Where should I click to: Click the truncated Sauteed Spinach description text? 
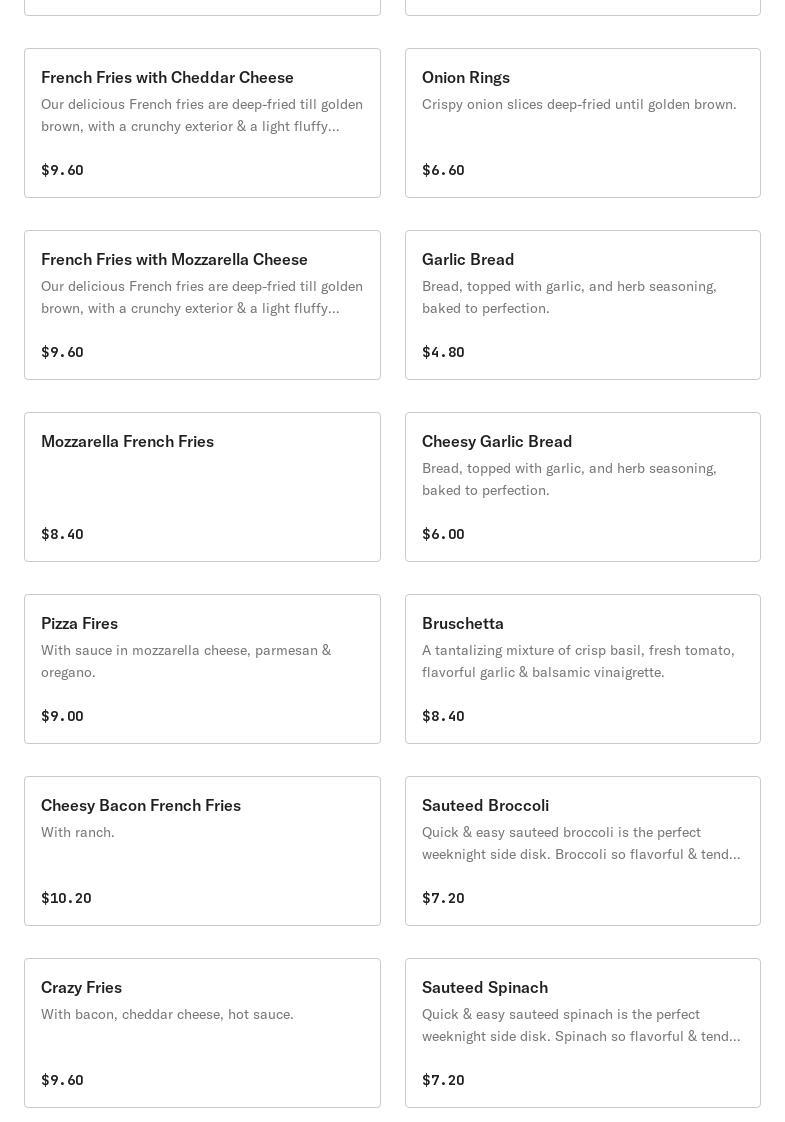tap(581, 1025)
